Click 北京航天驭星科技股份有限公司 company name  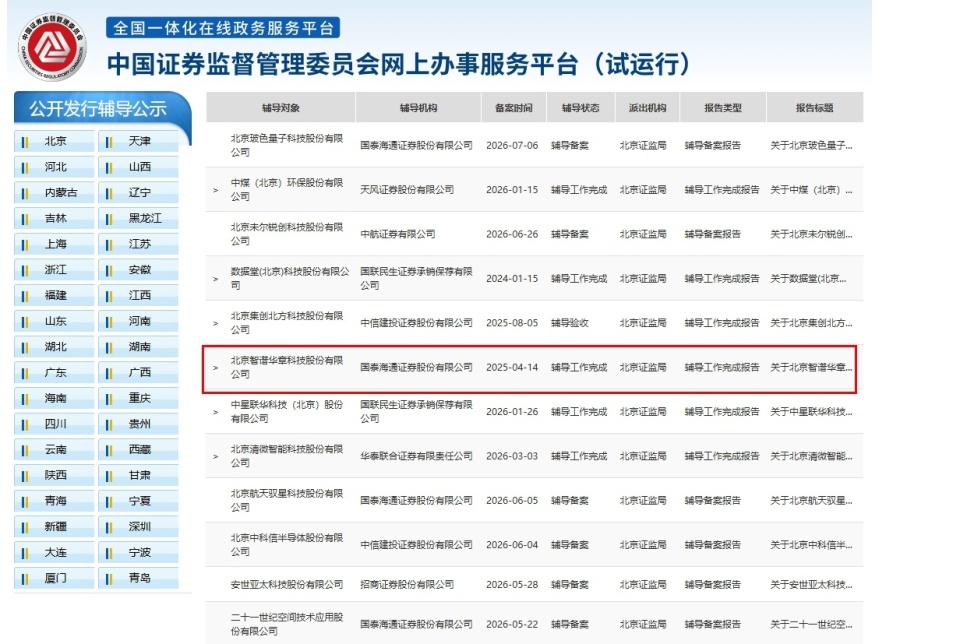coord(287,500)
